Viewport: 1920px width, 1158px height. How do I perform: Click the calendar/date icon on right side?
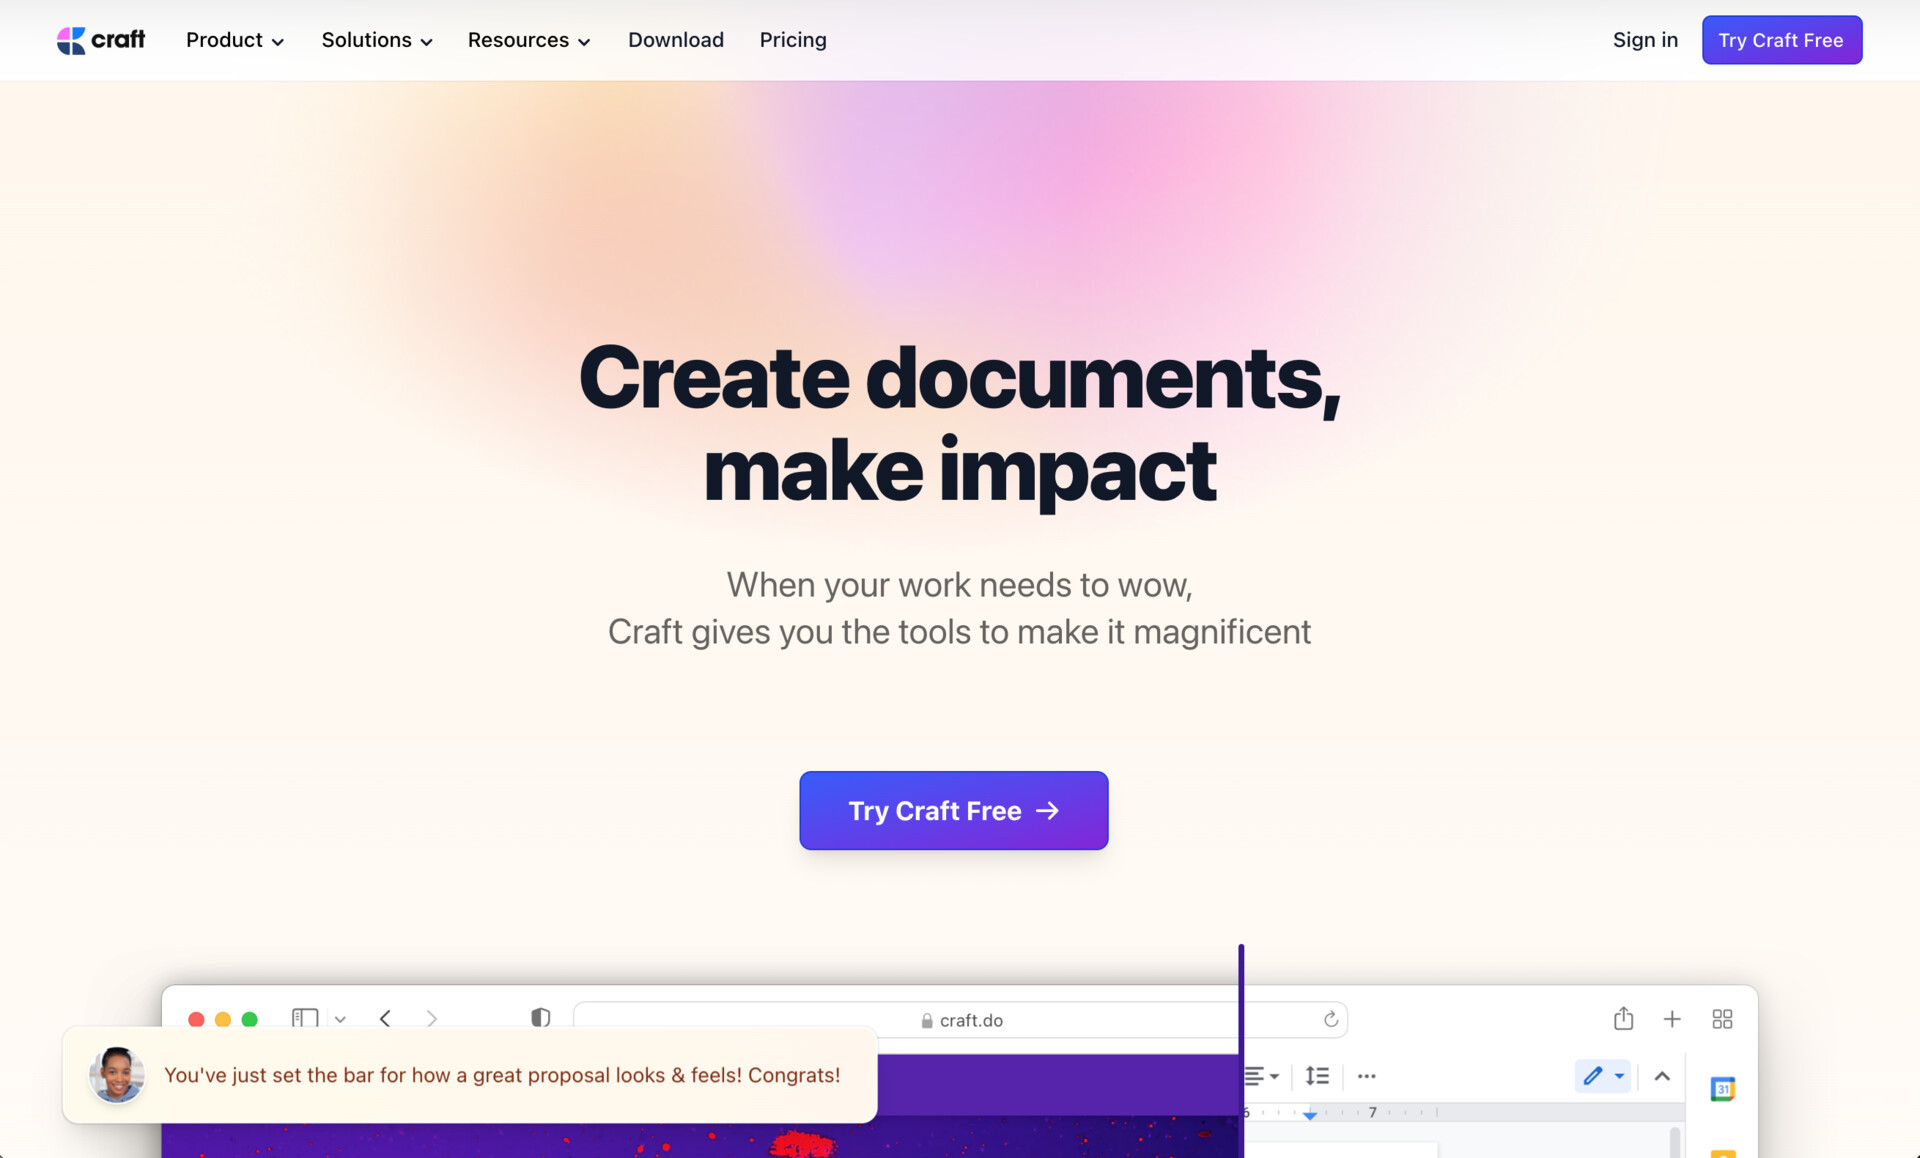pos(1723,1088)
